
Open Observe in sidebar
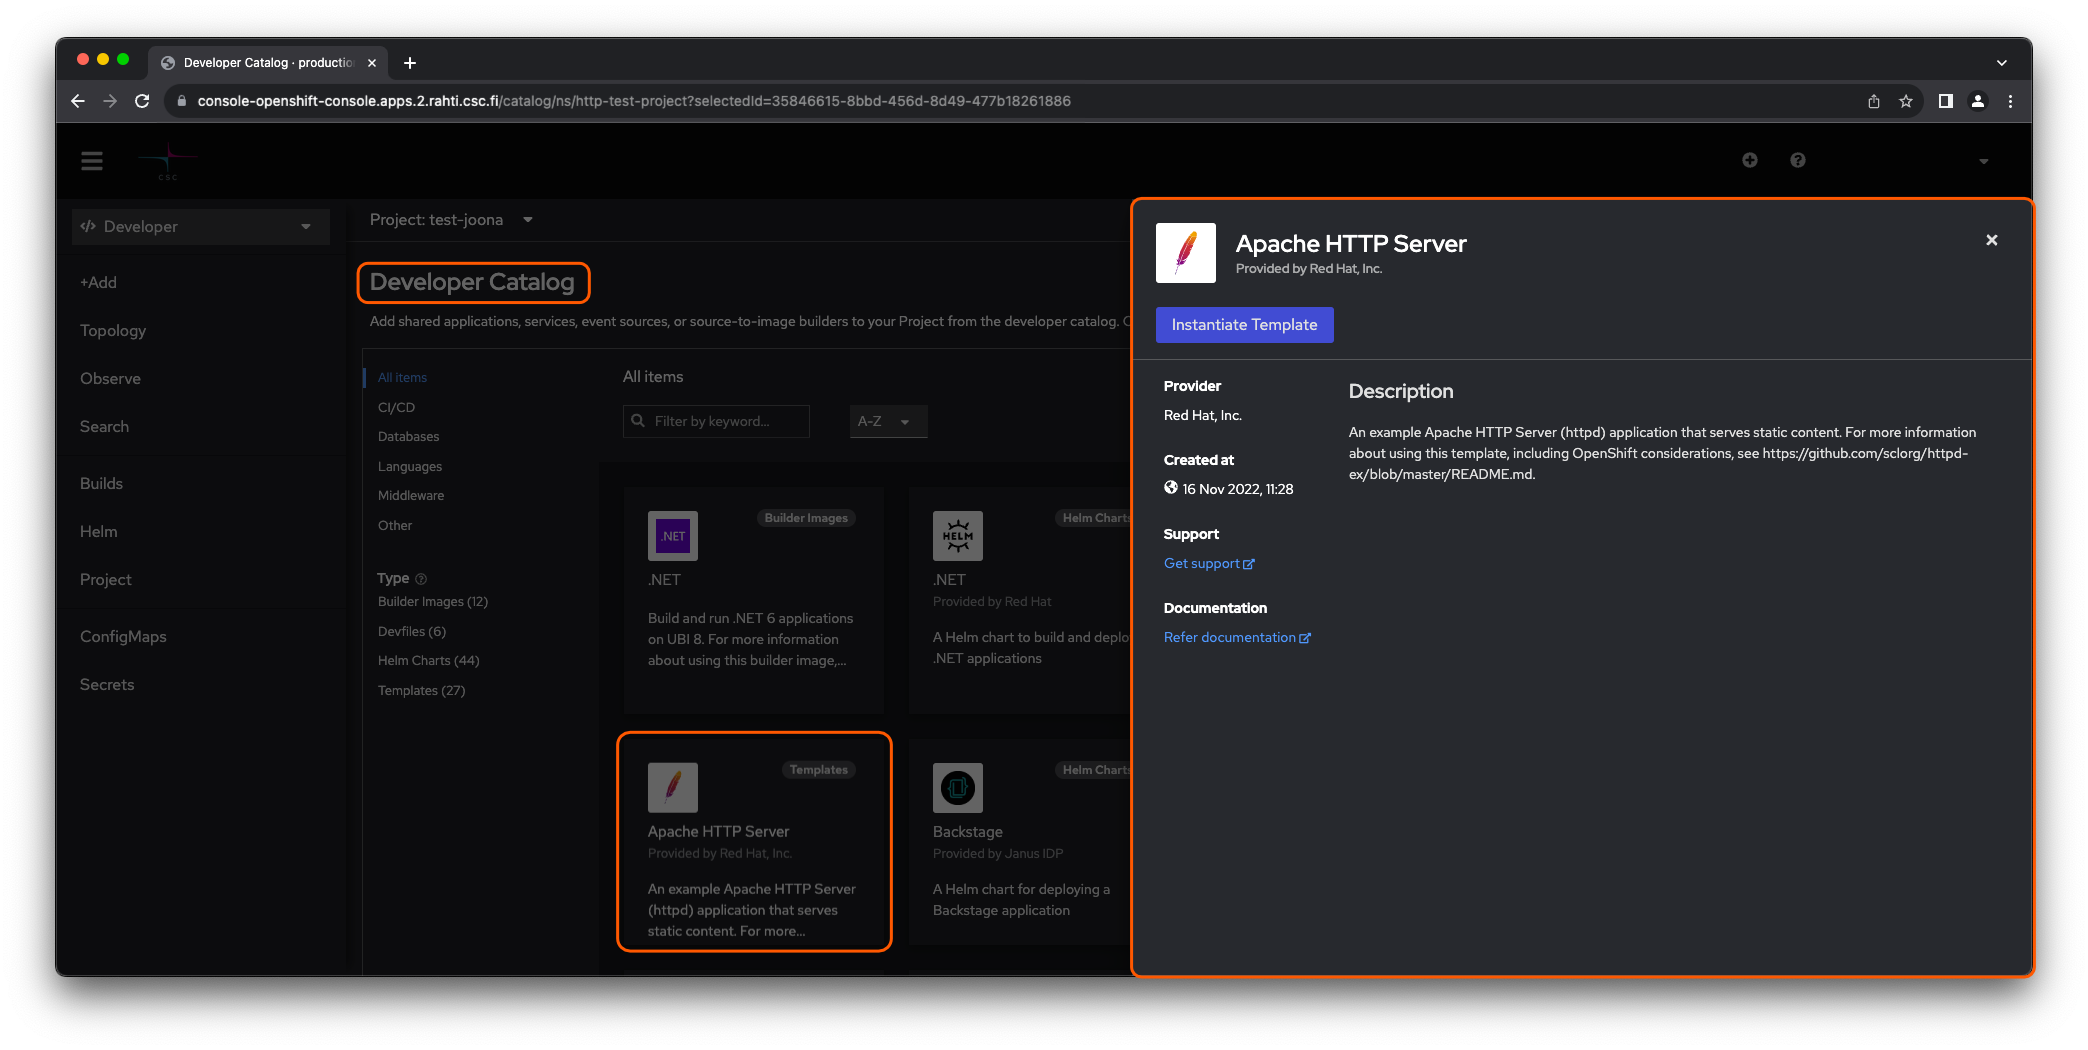(x=110, y=379)
